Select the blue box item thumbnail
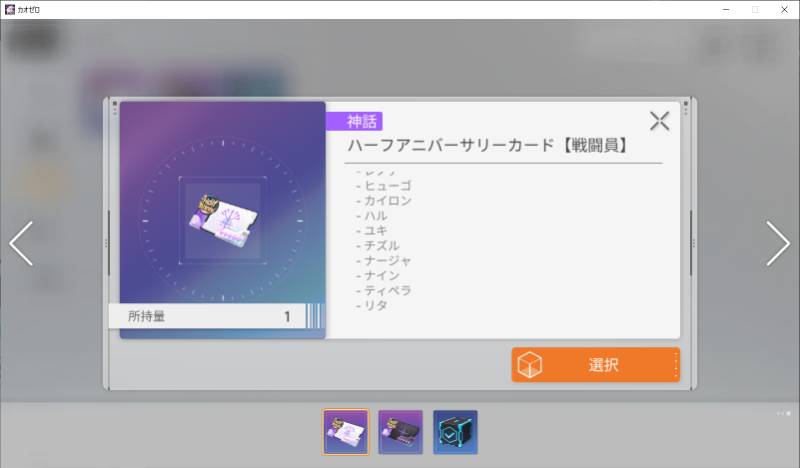This screenshot has width=800, height=468. point(455,432)
